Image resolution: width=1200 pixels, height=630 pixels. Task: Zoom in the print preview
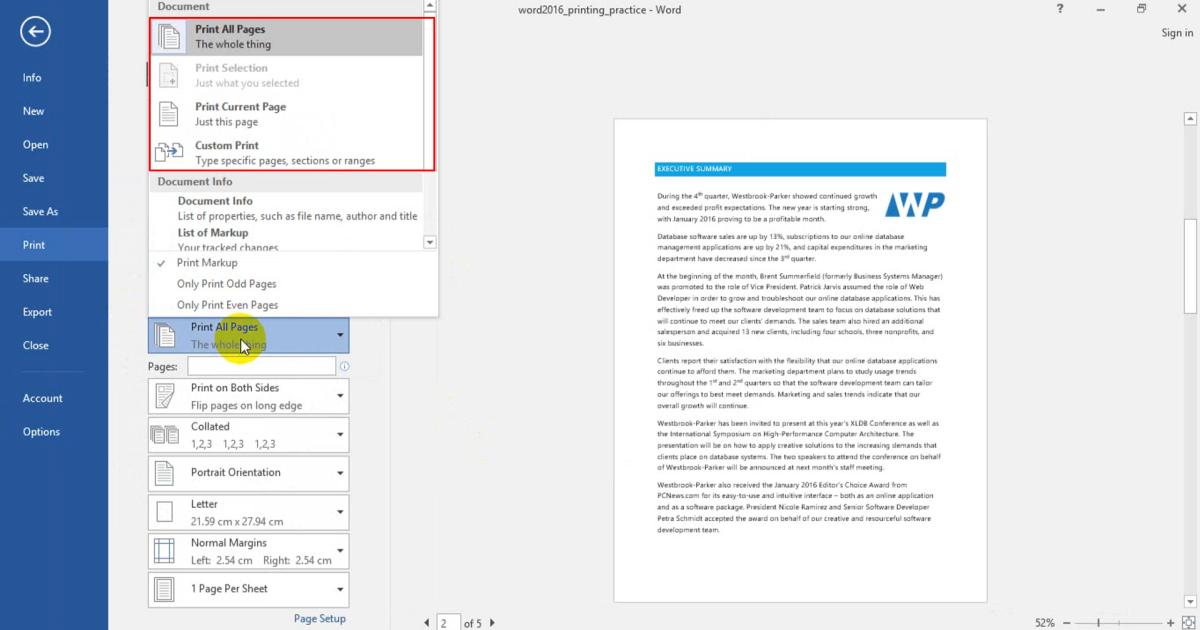click(1171, 622)
